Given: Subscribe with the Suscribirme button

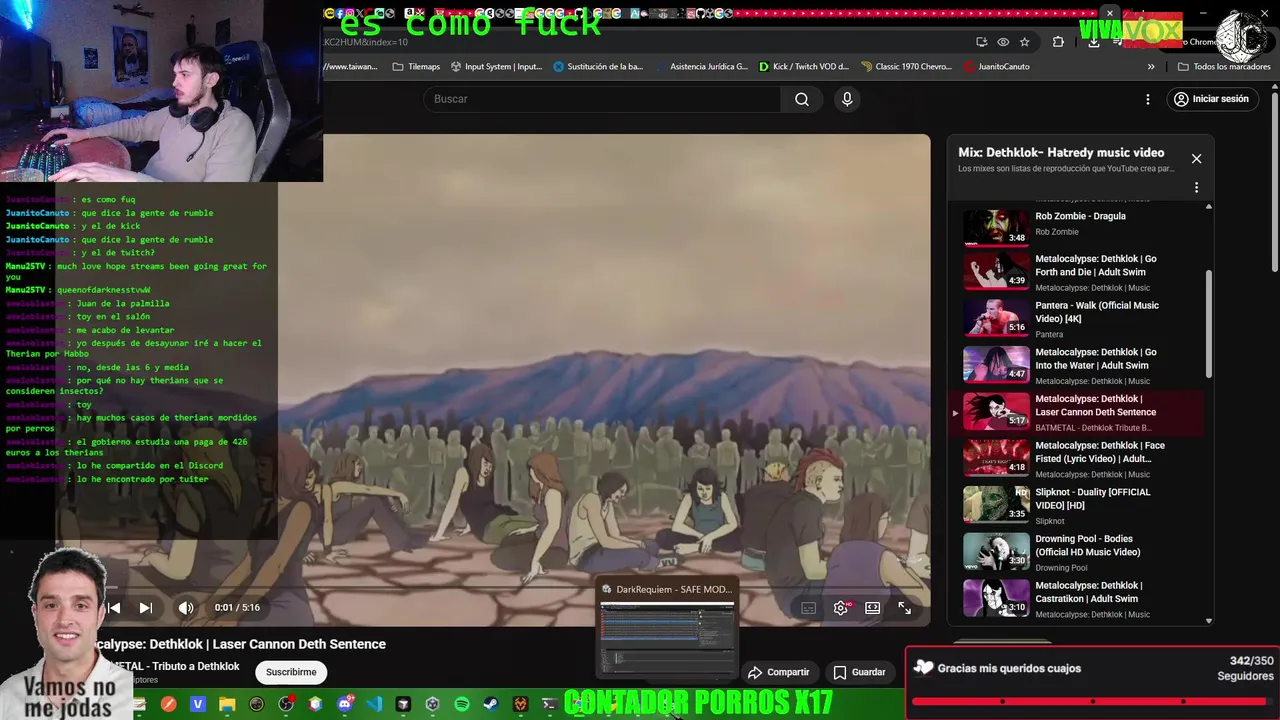Looking at the screenshot, I should tap(291, 672).
